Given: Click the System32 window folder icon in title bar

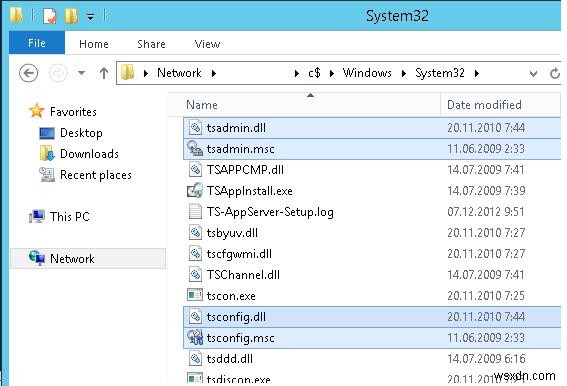Looking at the screenshot, I should pos(16,16).
